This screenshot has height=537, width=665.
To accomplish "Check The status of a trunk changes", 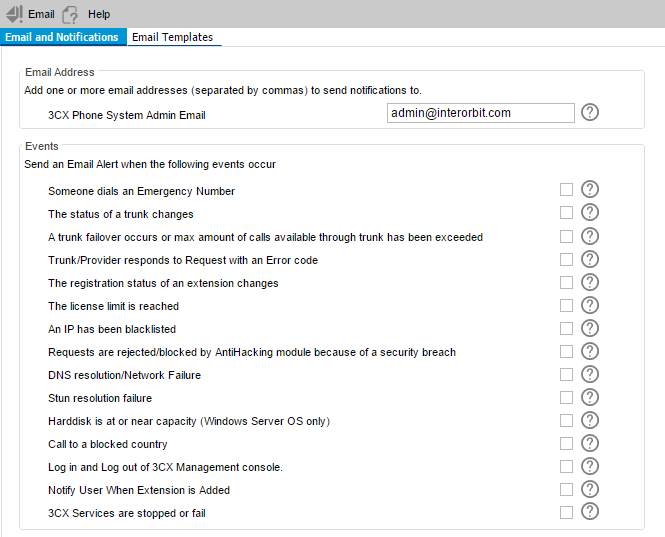I will pos(566,213).
